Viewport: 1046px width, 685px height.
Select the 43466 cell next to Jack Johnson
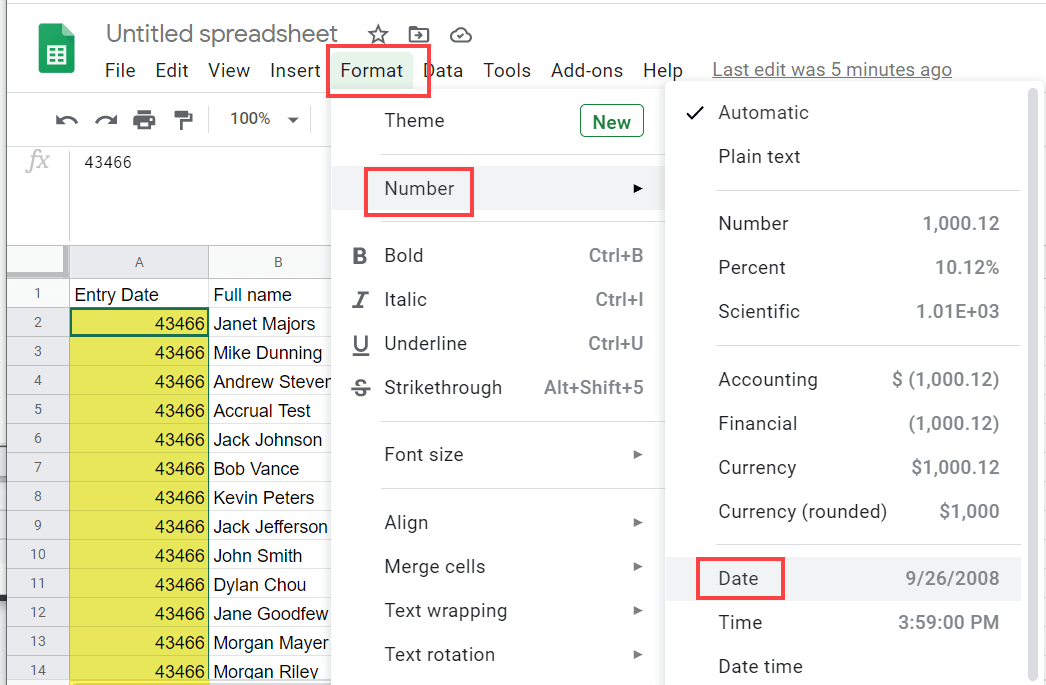pyautogui.click(x=139, y=440)
